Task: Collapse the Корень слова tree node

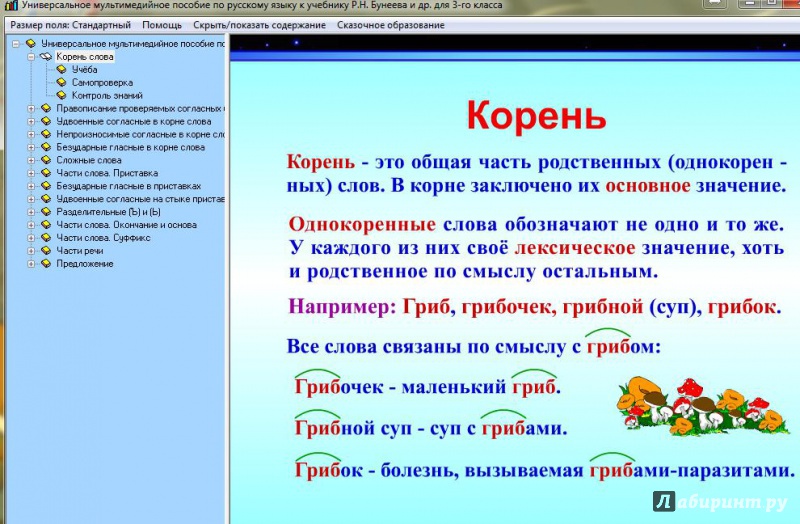Action: click(31, 57)
